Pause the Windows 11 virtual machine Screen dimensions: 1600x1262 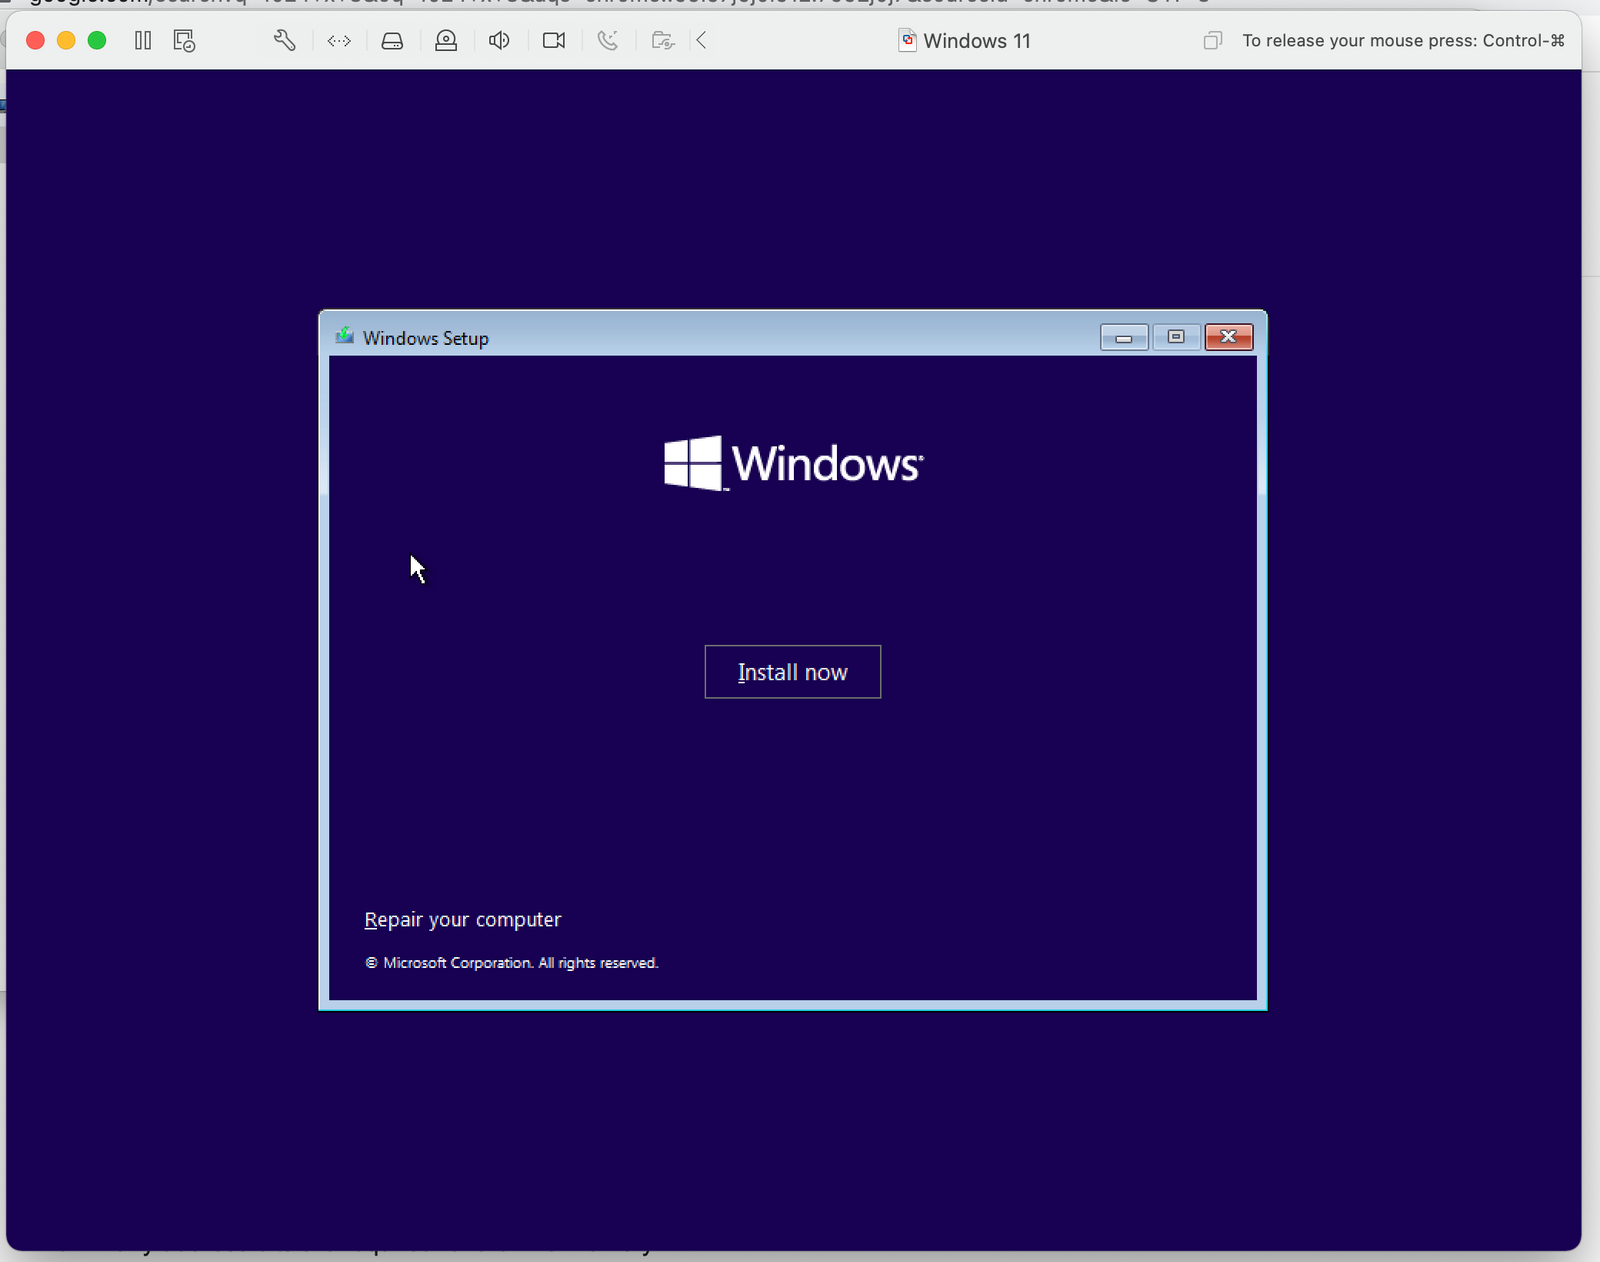pos(143,40)
